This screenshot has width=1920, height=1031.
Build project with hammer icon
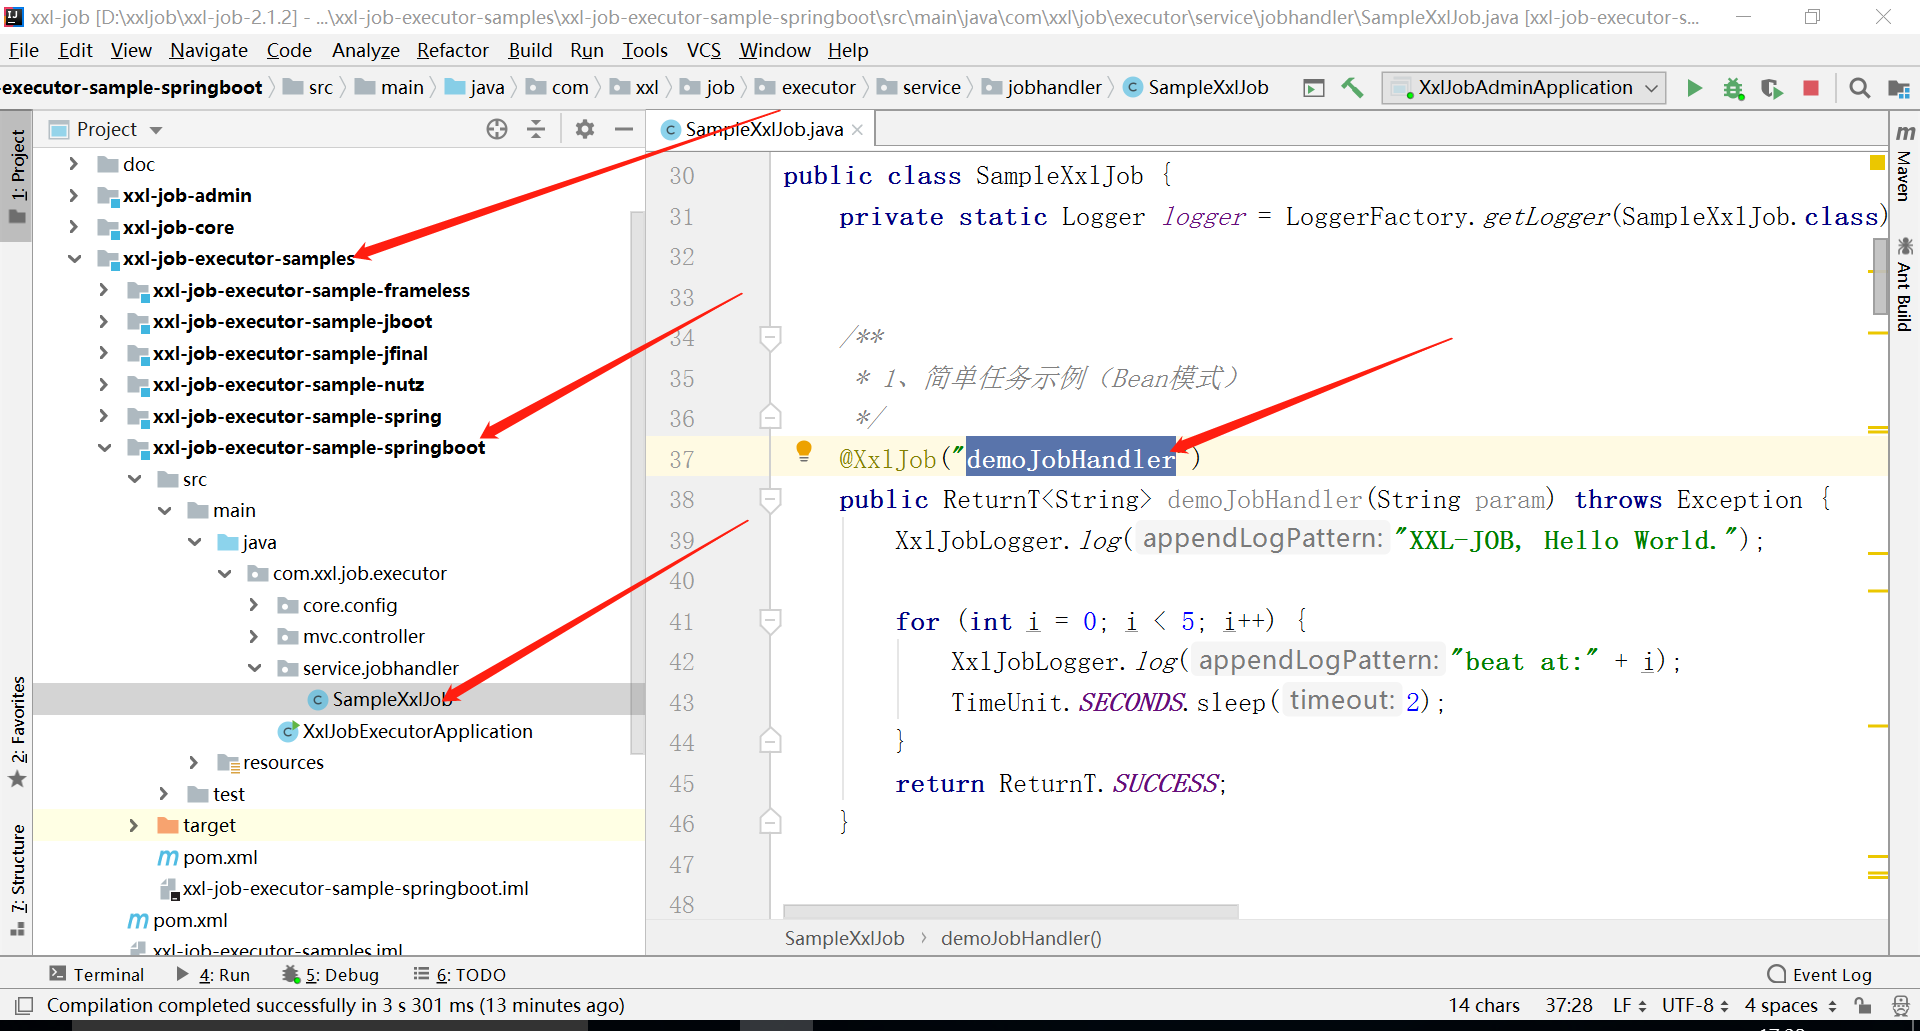pyautogui.click(x=1352, y=88)
